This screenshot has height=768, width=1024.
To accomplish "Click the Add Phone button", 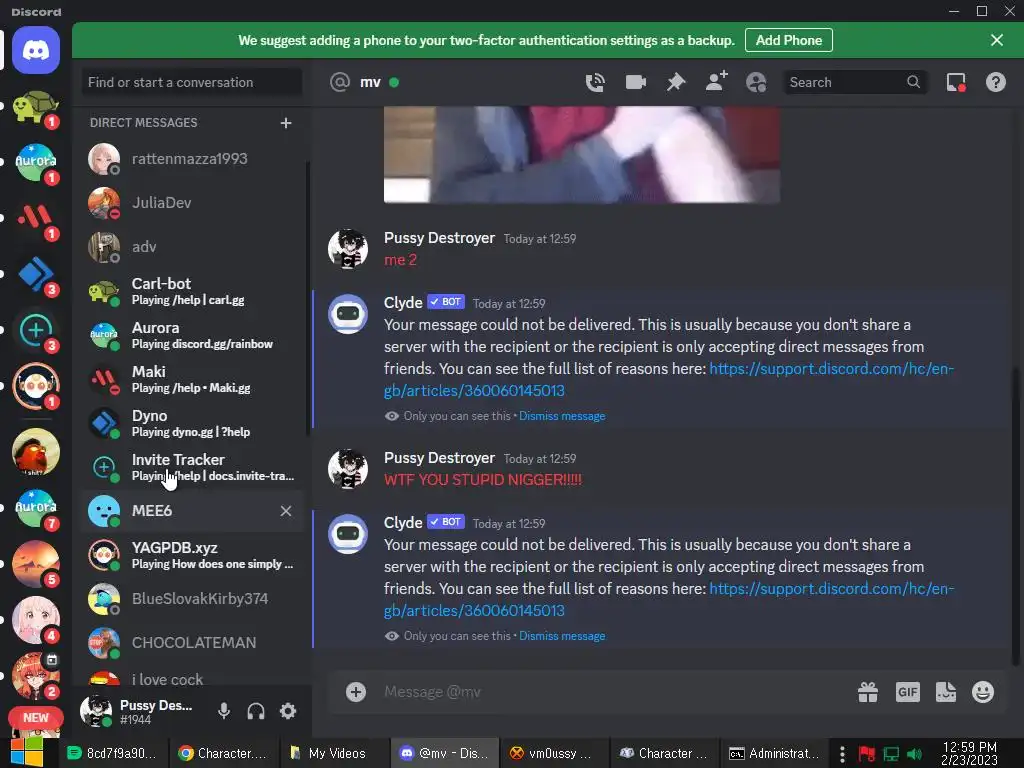I will pos(788,40).
